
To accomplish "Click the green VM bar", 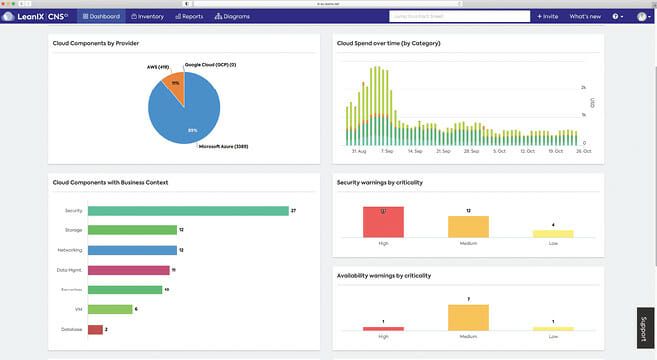I will point(110,309).
